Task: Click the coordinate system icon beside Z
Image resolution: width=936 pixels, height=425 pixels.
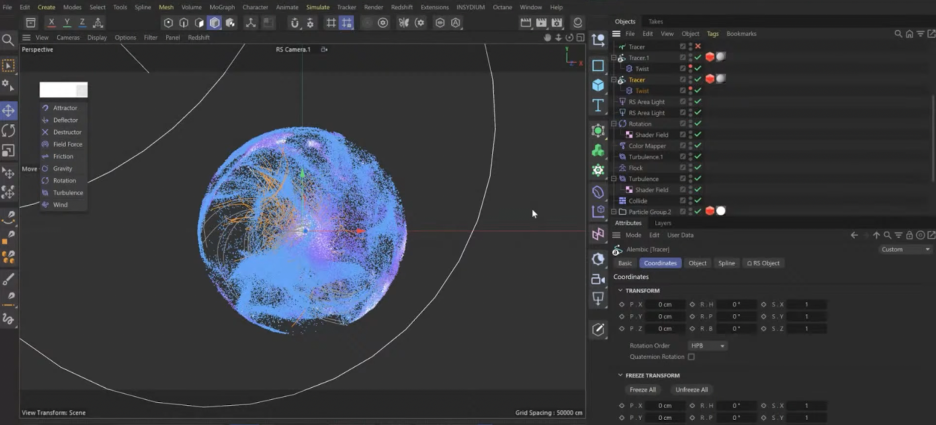Action: click(98, 23)
